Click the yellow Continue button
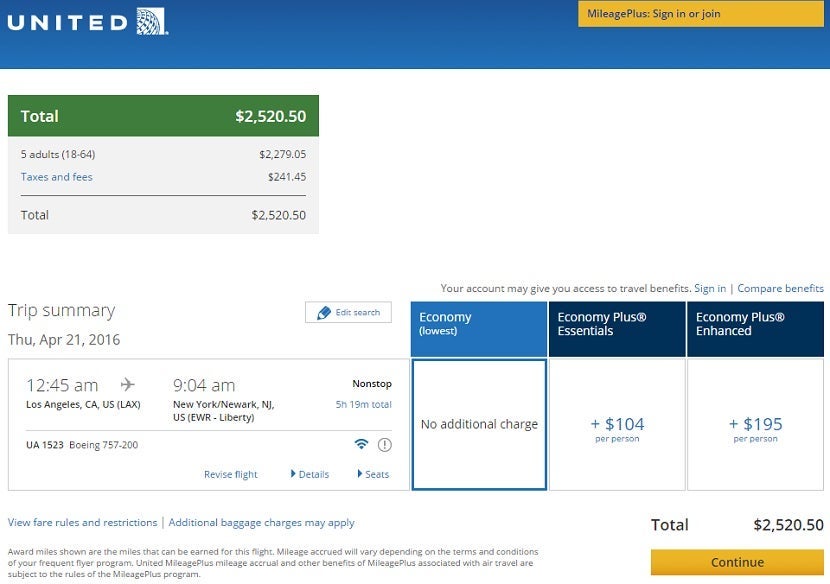This screenshot has width=830, height=584. coord(737,562)
